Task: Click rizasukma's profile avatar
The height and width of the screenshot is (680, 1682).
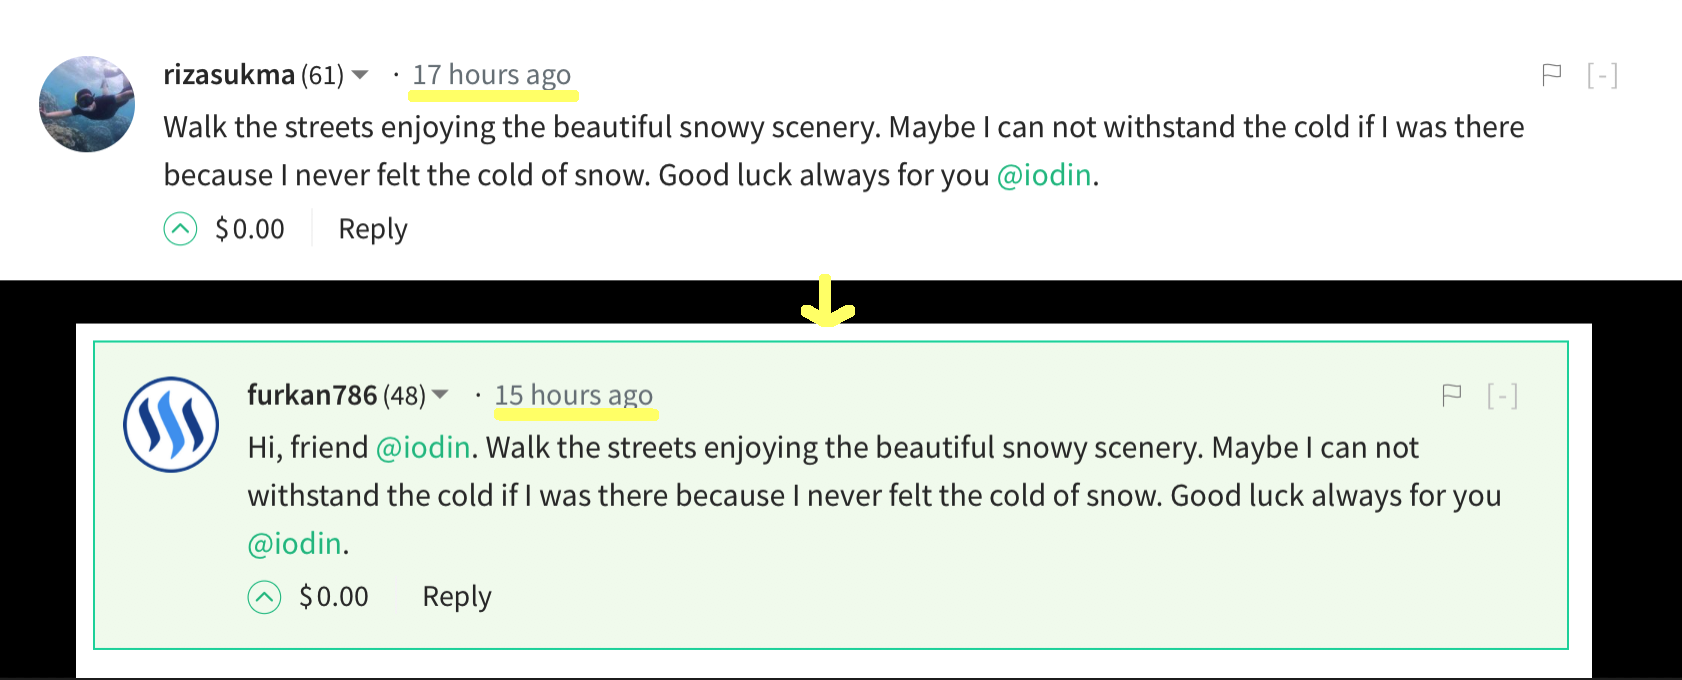Action: tap(87, 104)
